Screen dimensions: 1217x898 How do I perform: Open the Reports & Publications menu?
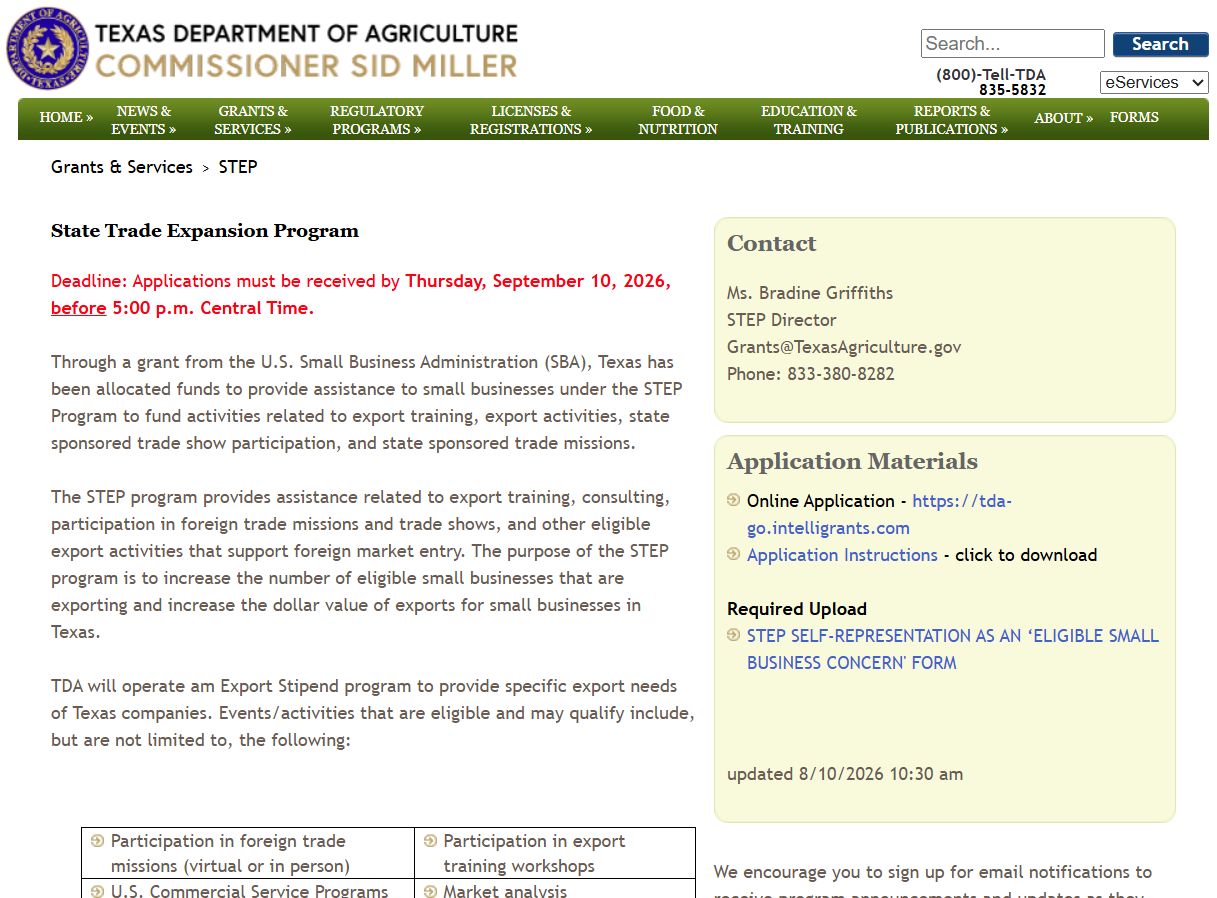coord(951,120)
